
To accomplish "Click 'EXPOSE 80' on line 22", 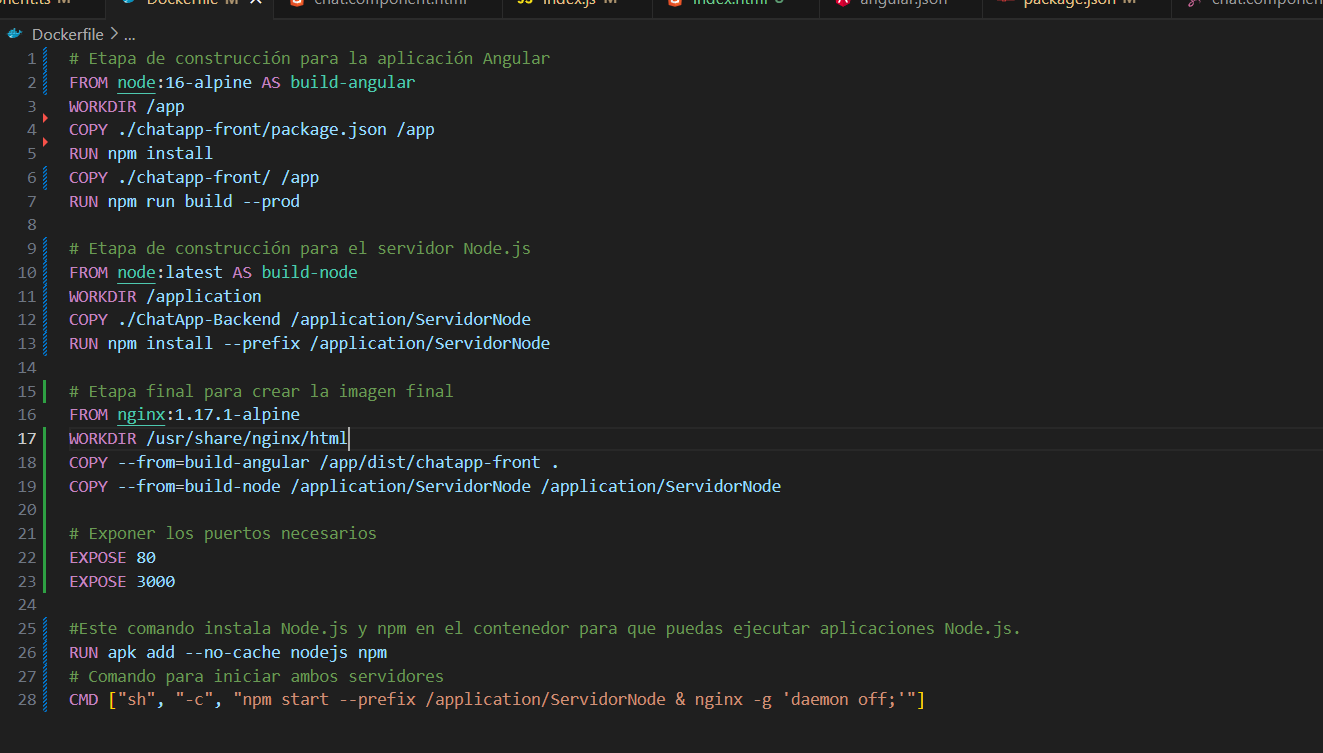I will 112,558.
